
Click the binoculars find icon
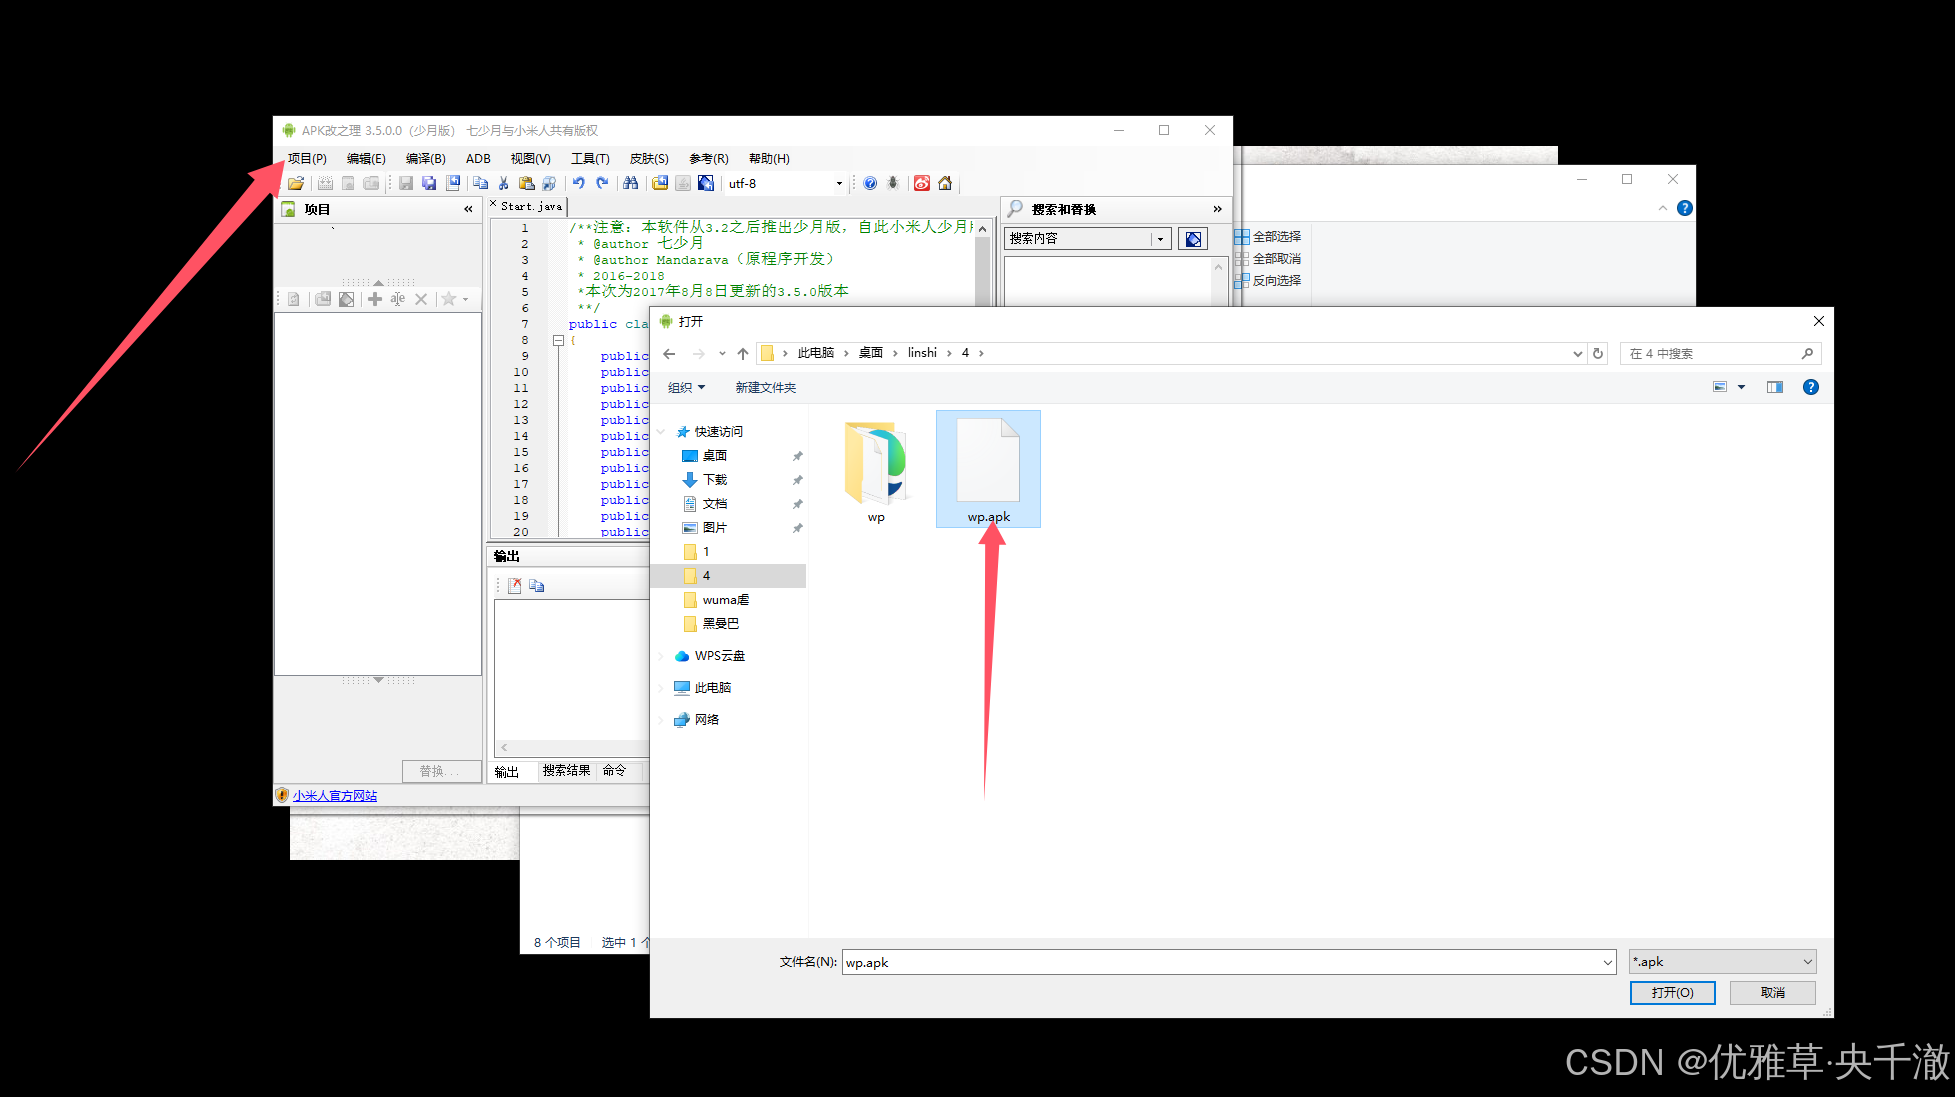coord(630,184)
